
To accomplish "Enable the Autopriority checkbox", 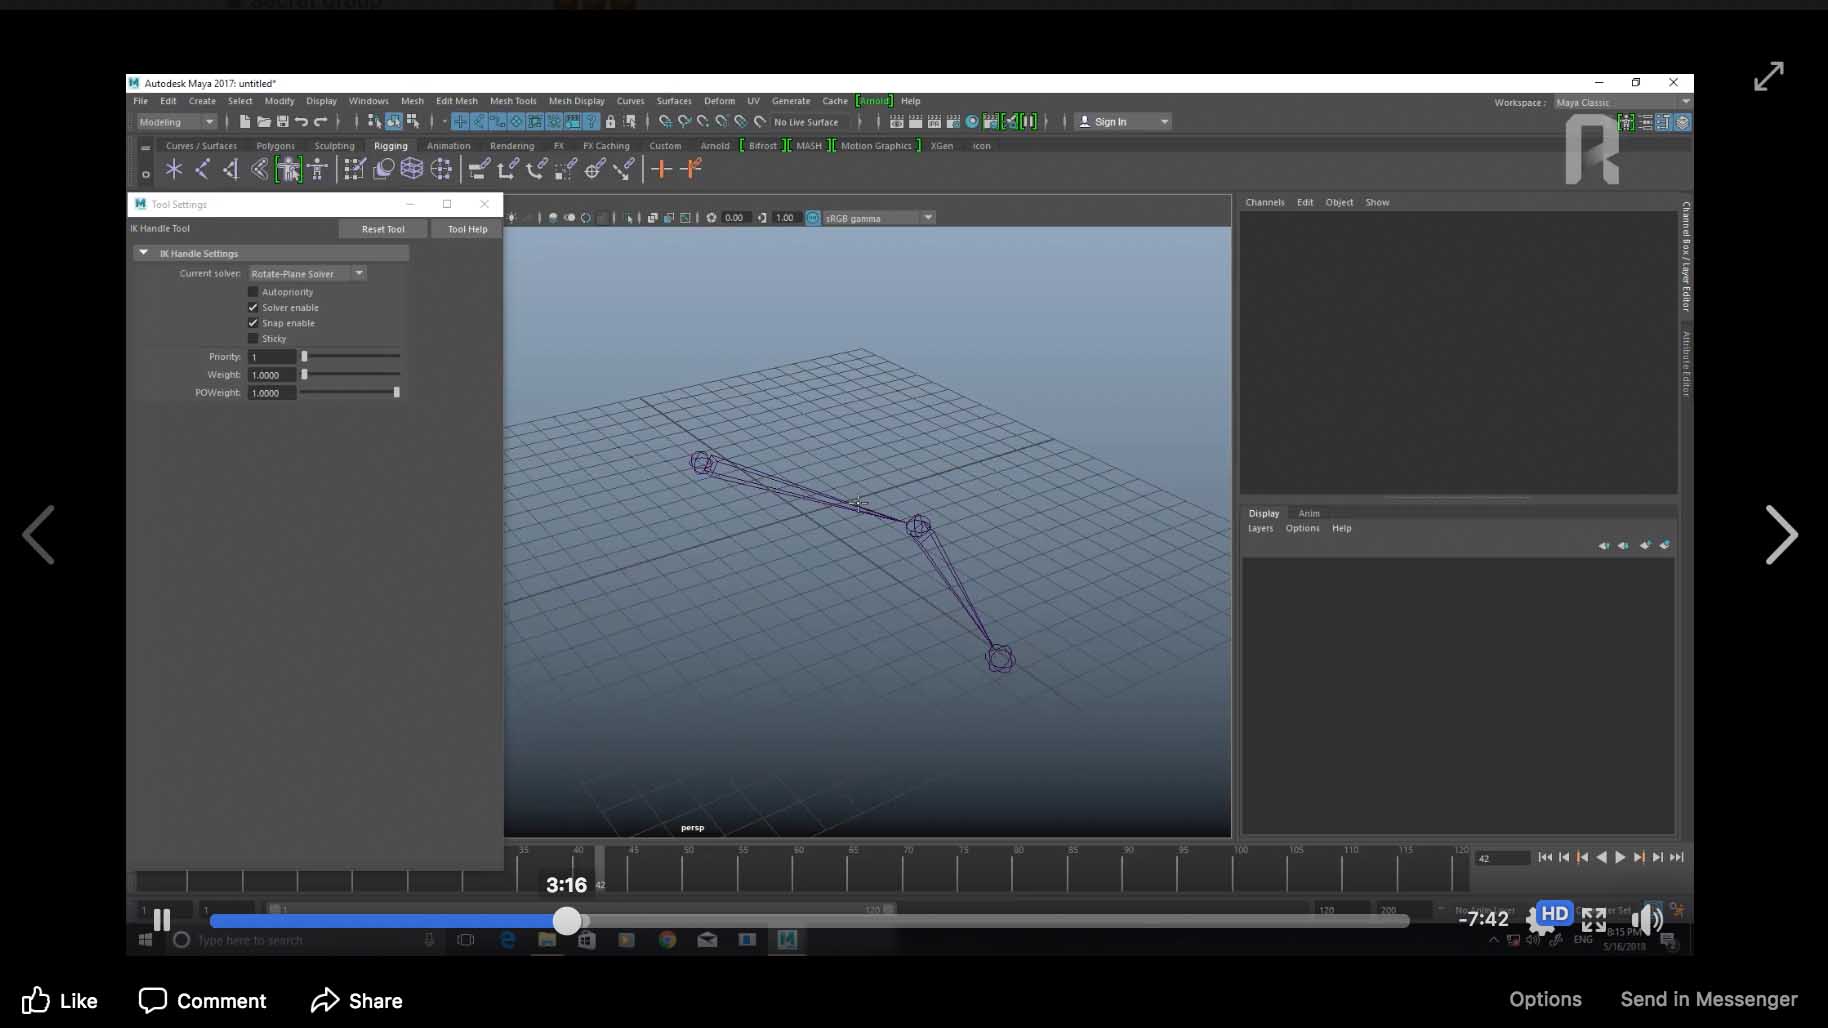I will tap(253, 292).
